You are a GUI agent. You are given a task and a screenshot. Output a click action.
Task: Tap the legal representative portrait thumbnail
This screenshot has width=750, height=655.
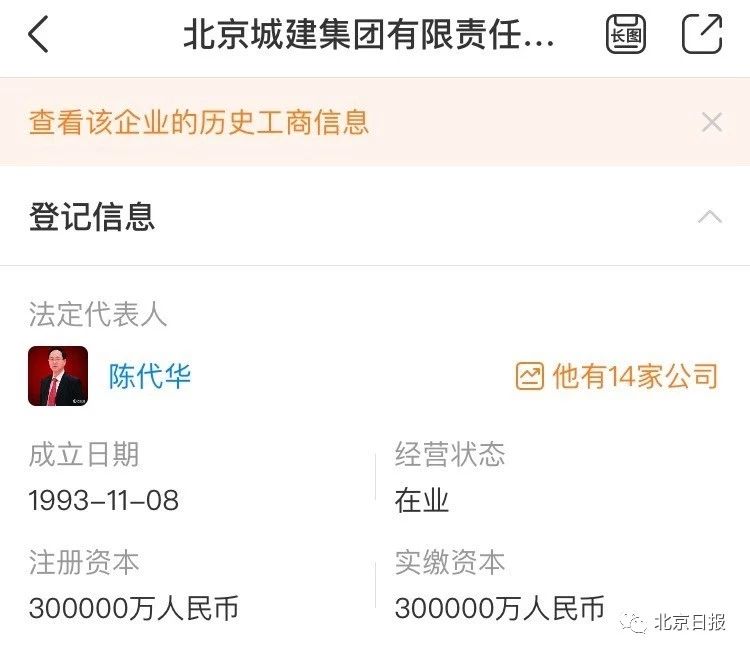pyautogui.click(x=58, y=376)
